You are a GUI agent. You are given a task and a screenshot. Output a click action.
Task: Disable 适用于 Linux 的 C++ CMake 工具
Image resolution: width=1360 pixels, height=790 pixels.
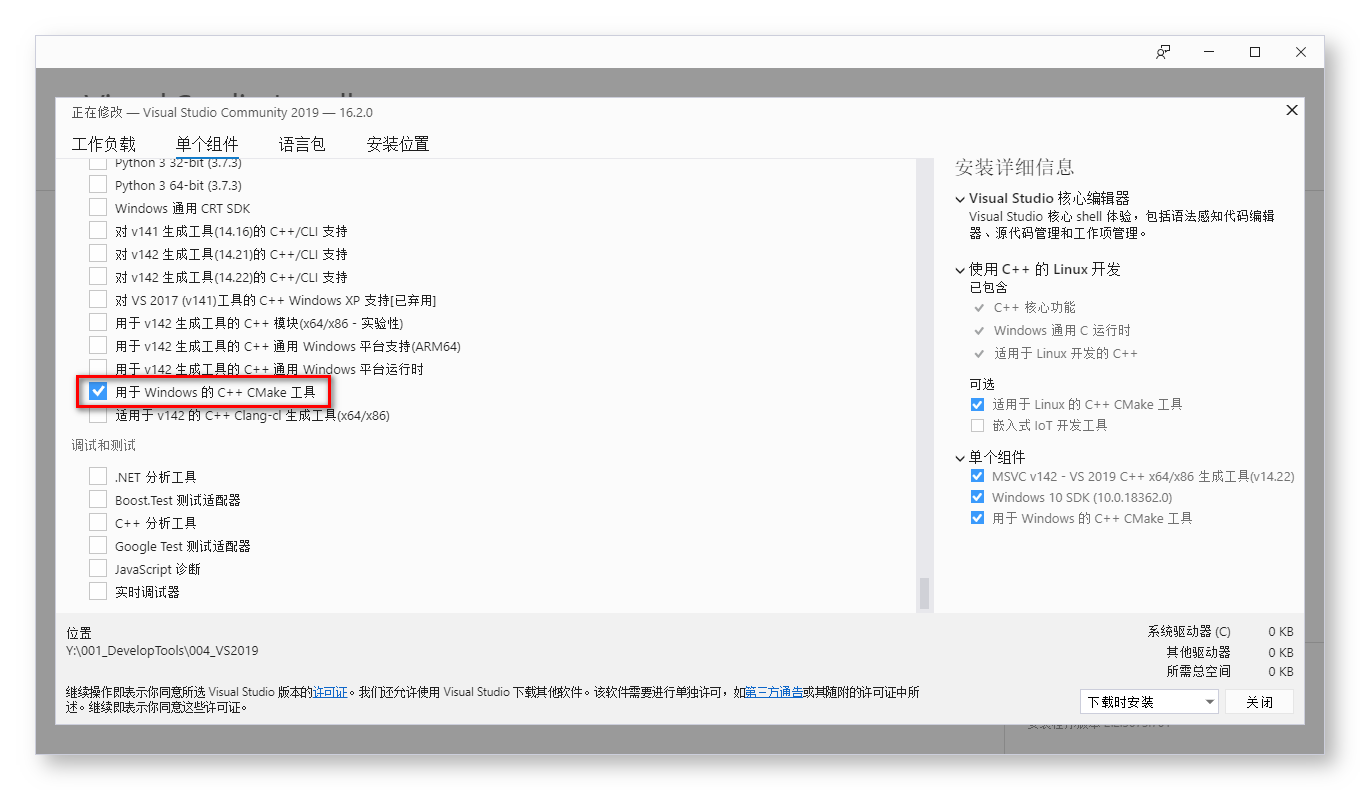pyautogui.click(x=976, y=404)
